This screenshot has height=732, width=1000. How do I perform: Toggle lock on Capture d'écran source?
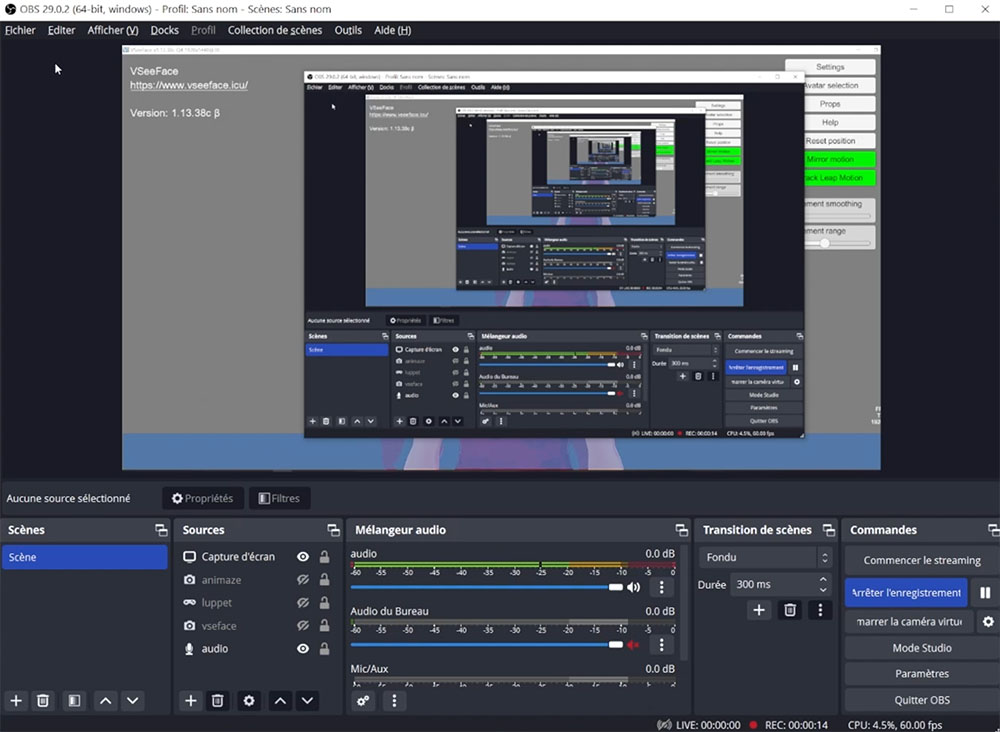coord(325,557)
